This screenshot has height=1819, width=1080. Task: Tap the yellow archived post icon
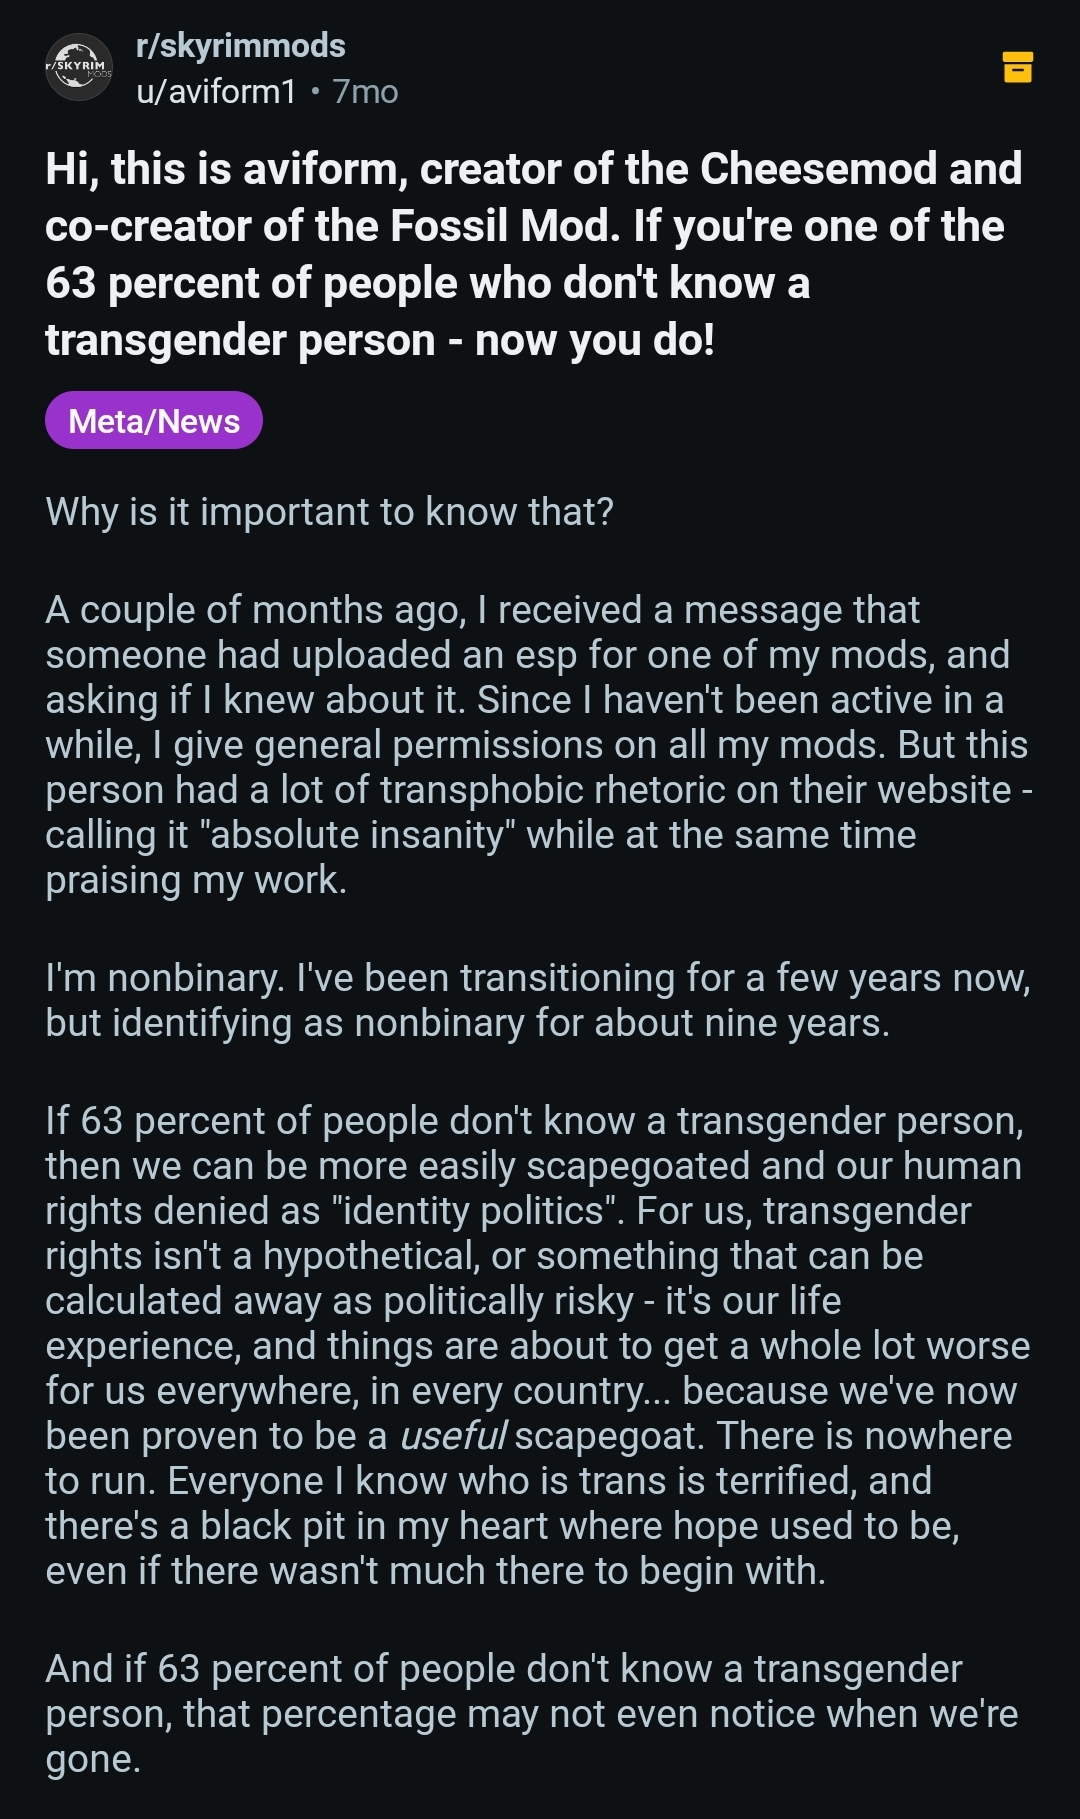(1017, 67)
